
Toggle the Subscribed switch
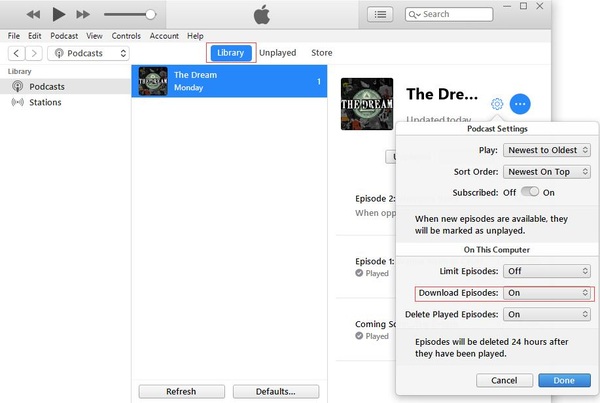click(530, 191)
